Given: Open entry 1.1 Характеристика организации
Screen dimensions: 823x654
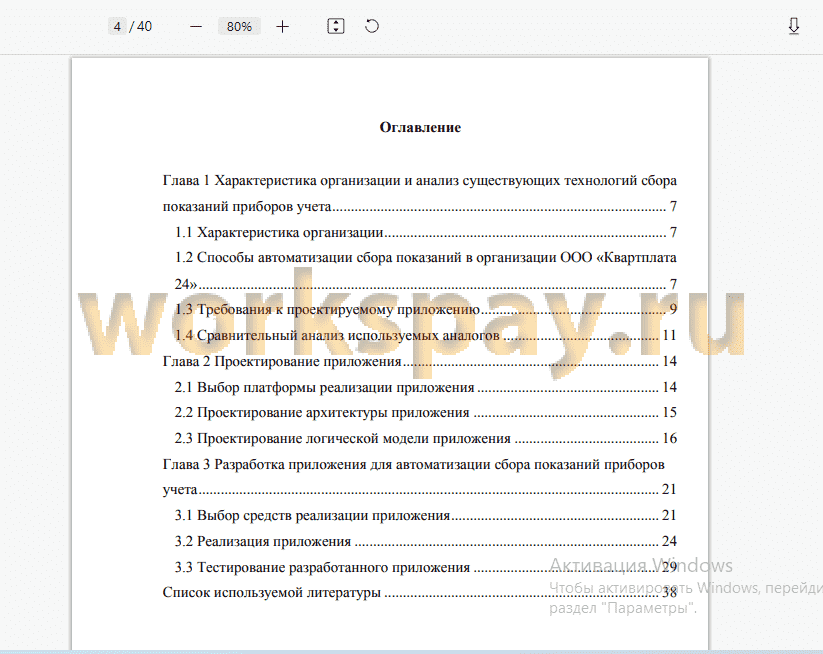Looking at the screenshot, I should (426, 232).
